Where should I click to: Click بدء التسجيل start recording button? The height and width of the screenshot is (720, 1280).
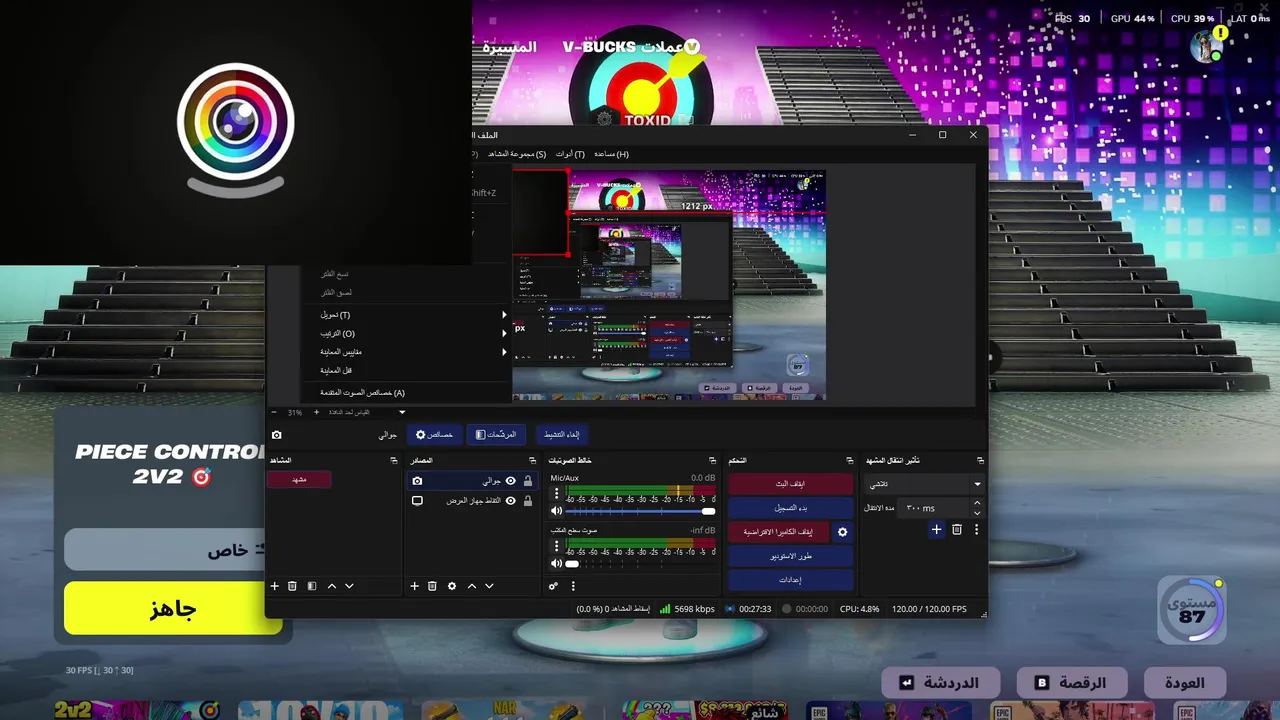click(790, 508)
